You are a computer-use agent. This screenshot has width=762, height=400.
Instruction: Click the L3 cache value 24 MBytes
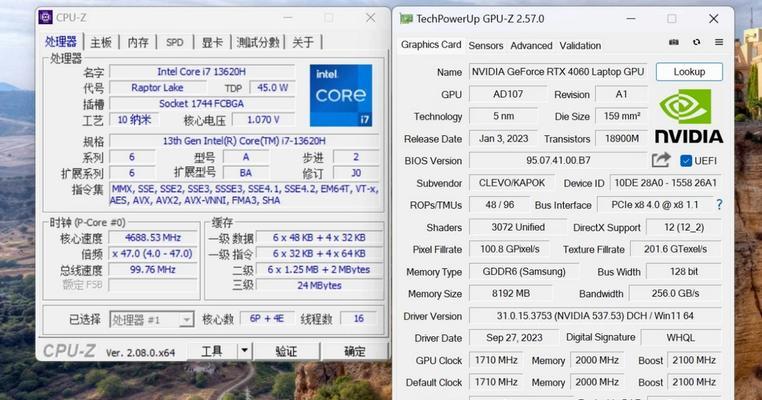(x=319, y=285)
